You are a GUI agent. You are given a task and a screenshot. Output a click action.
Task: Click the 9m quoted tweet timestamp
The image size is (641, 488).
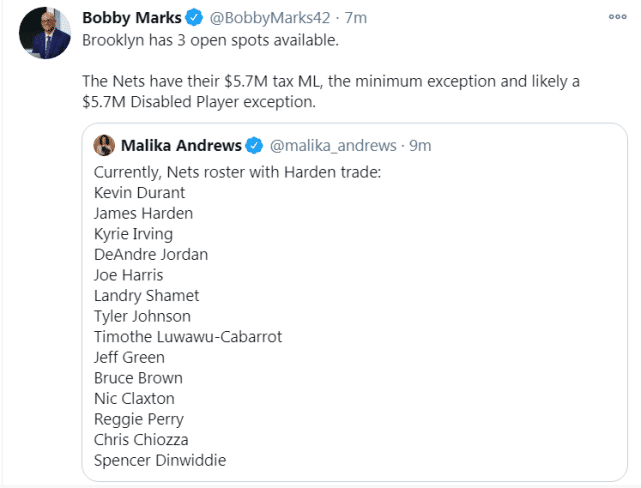click(421, 146)
